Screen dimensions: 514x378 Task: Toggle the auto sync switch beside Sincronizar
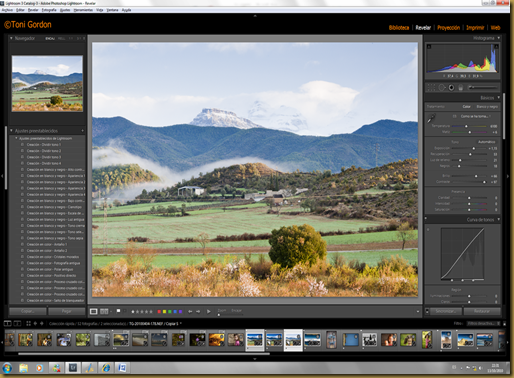(427, 311)
